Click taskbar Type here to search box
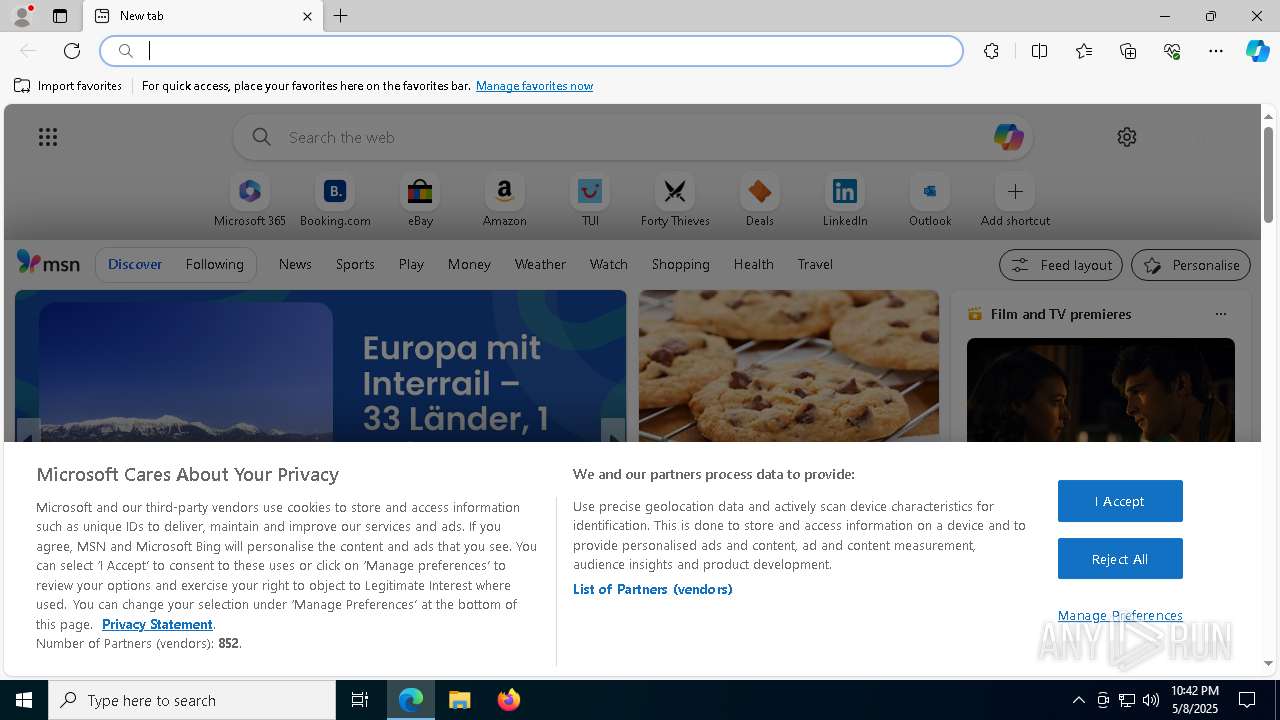This screenshot has width=1280, height=720. [192, 700]
